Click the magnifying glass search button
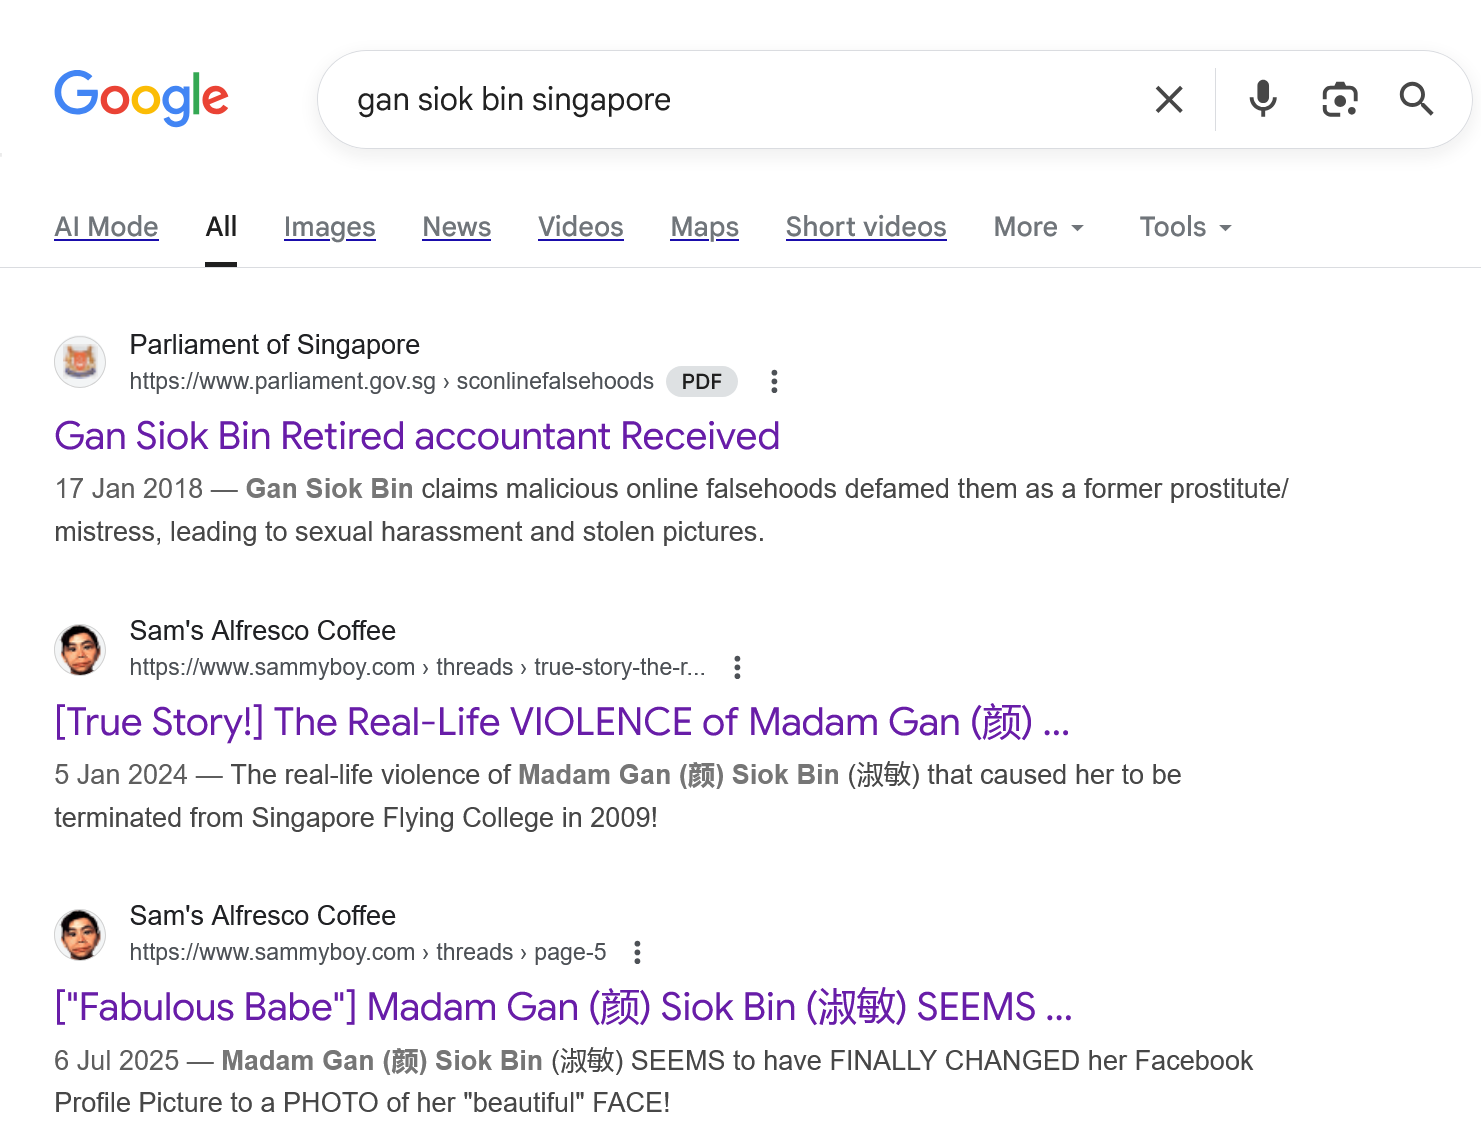1481x1124 pixels. (x=1416, y=100)
